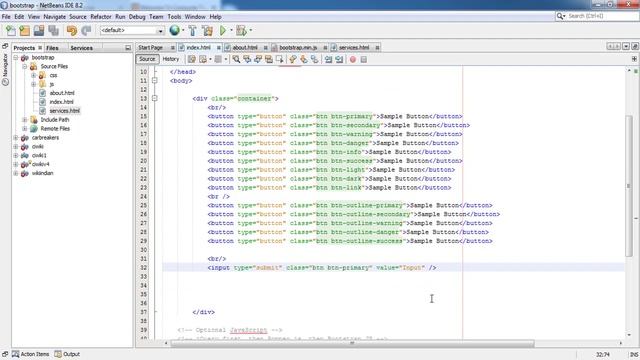Open the <default> configuration combo box
The width and height of the screenshot is (640, 360).
132,31
